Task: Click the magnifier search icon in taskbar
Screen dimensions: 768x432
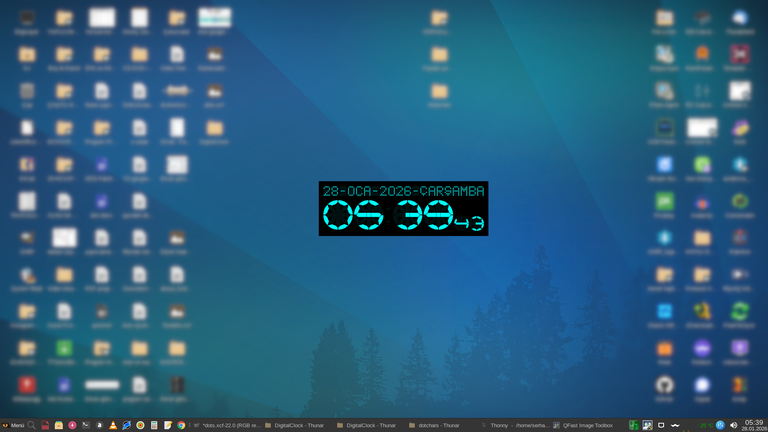Action: point(32,425)
